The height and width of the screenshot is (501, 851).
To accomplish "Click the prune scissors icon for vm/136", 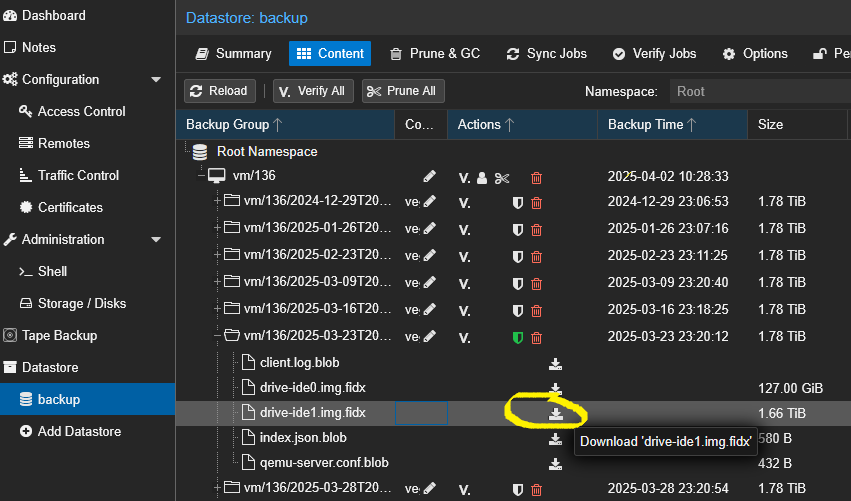I will 502,178.
